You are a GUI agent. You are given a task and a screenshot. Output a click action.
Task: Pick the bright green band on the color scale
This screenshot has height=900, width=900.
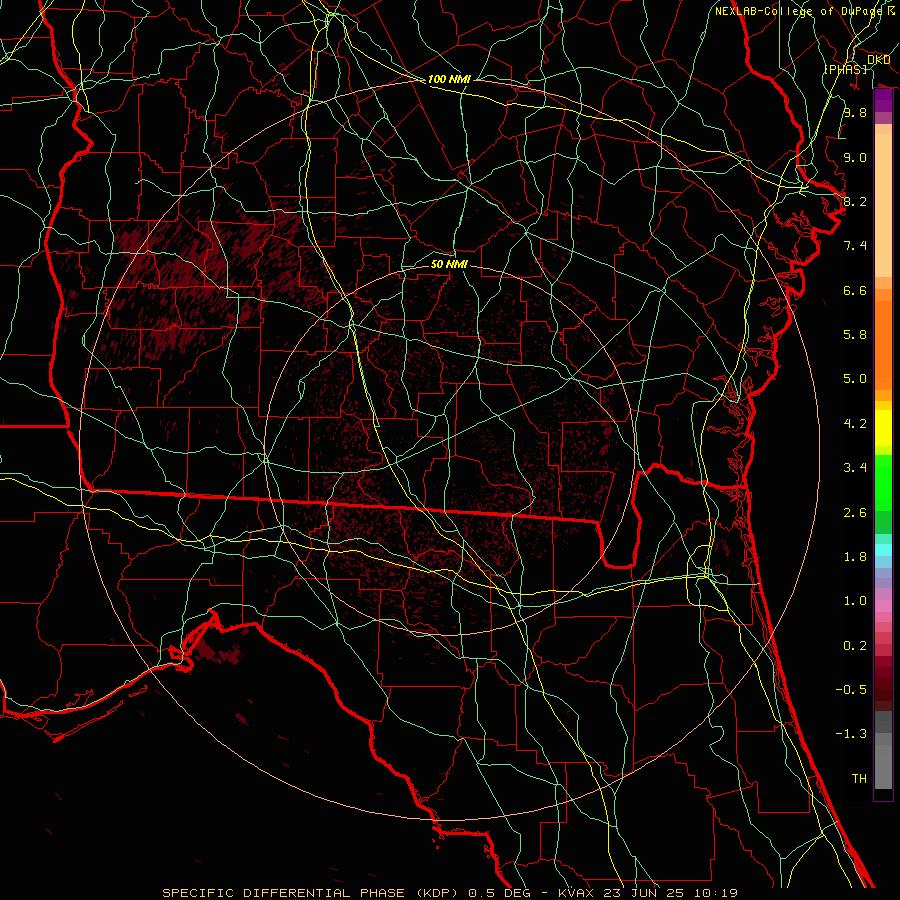click(x=883, y=482)
